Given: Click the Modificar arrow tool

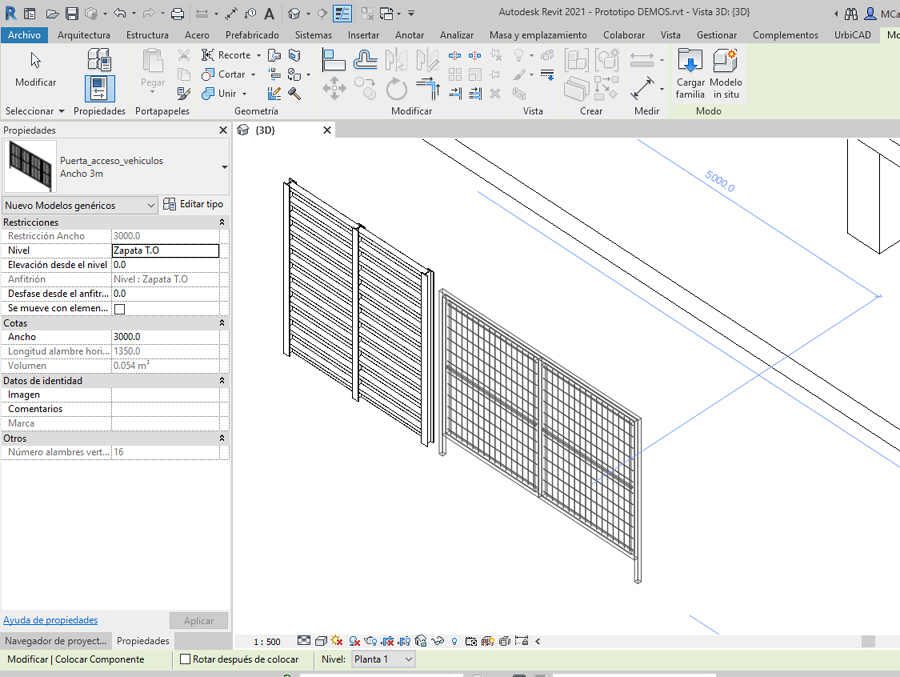Looking at the screenshot, I should click(35, 62).
